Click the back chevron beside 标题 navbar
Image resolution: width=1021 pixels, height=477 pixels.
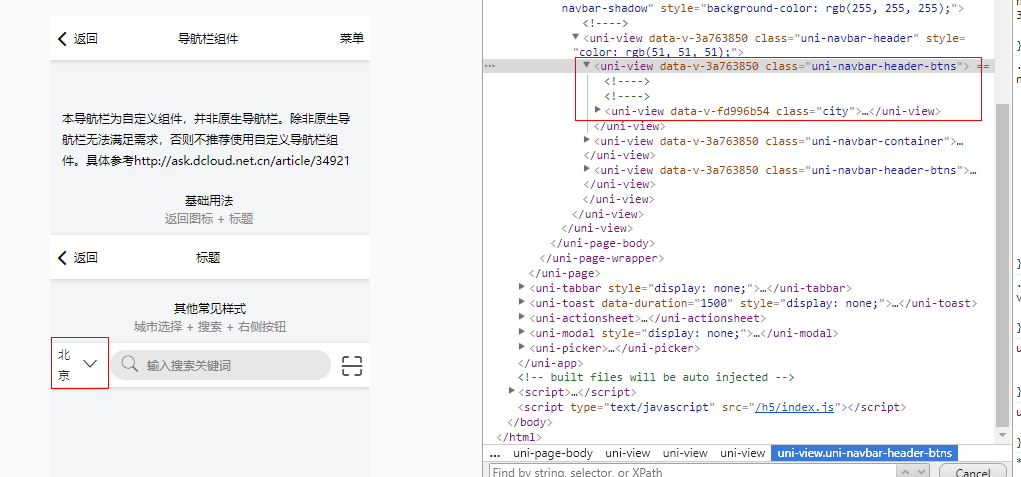(x=63, y=258)
